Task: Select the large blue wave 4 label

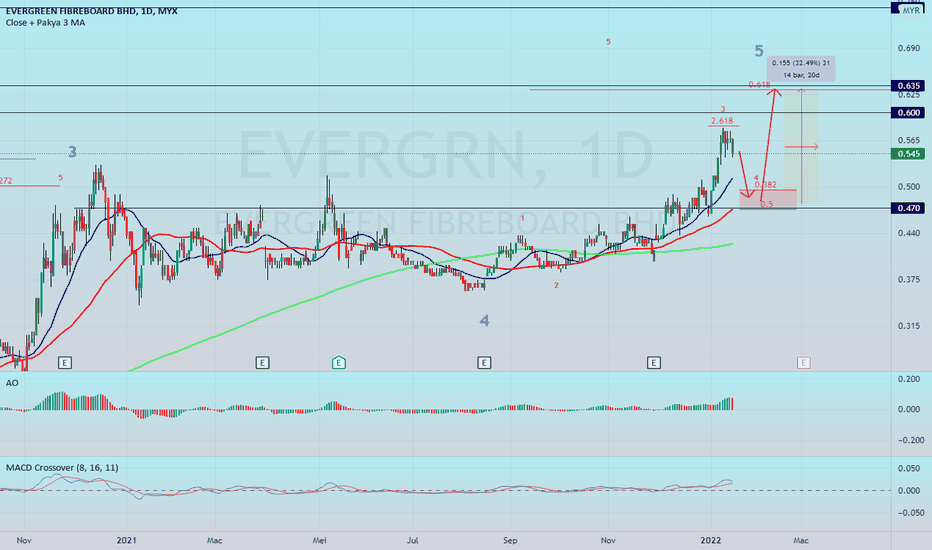Action: (484, 320)
